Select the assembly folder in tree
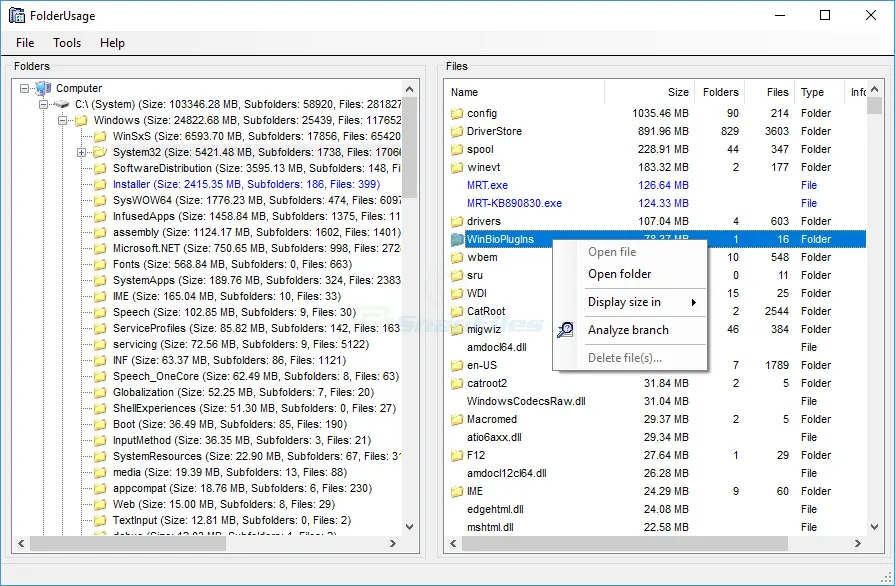Image resolution: width=895 pixels, height=586 pixels. point(256,232)
